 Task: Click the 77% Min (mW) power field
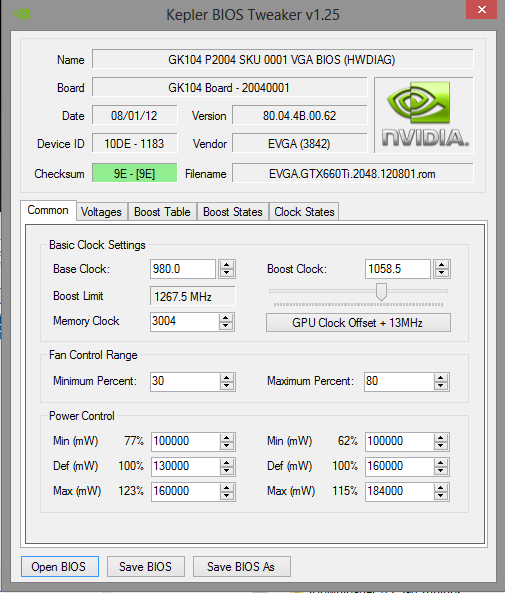[x=185, y=442]
